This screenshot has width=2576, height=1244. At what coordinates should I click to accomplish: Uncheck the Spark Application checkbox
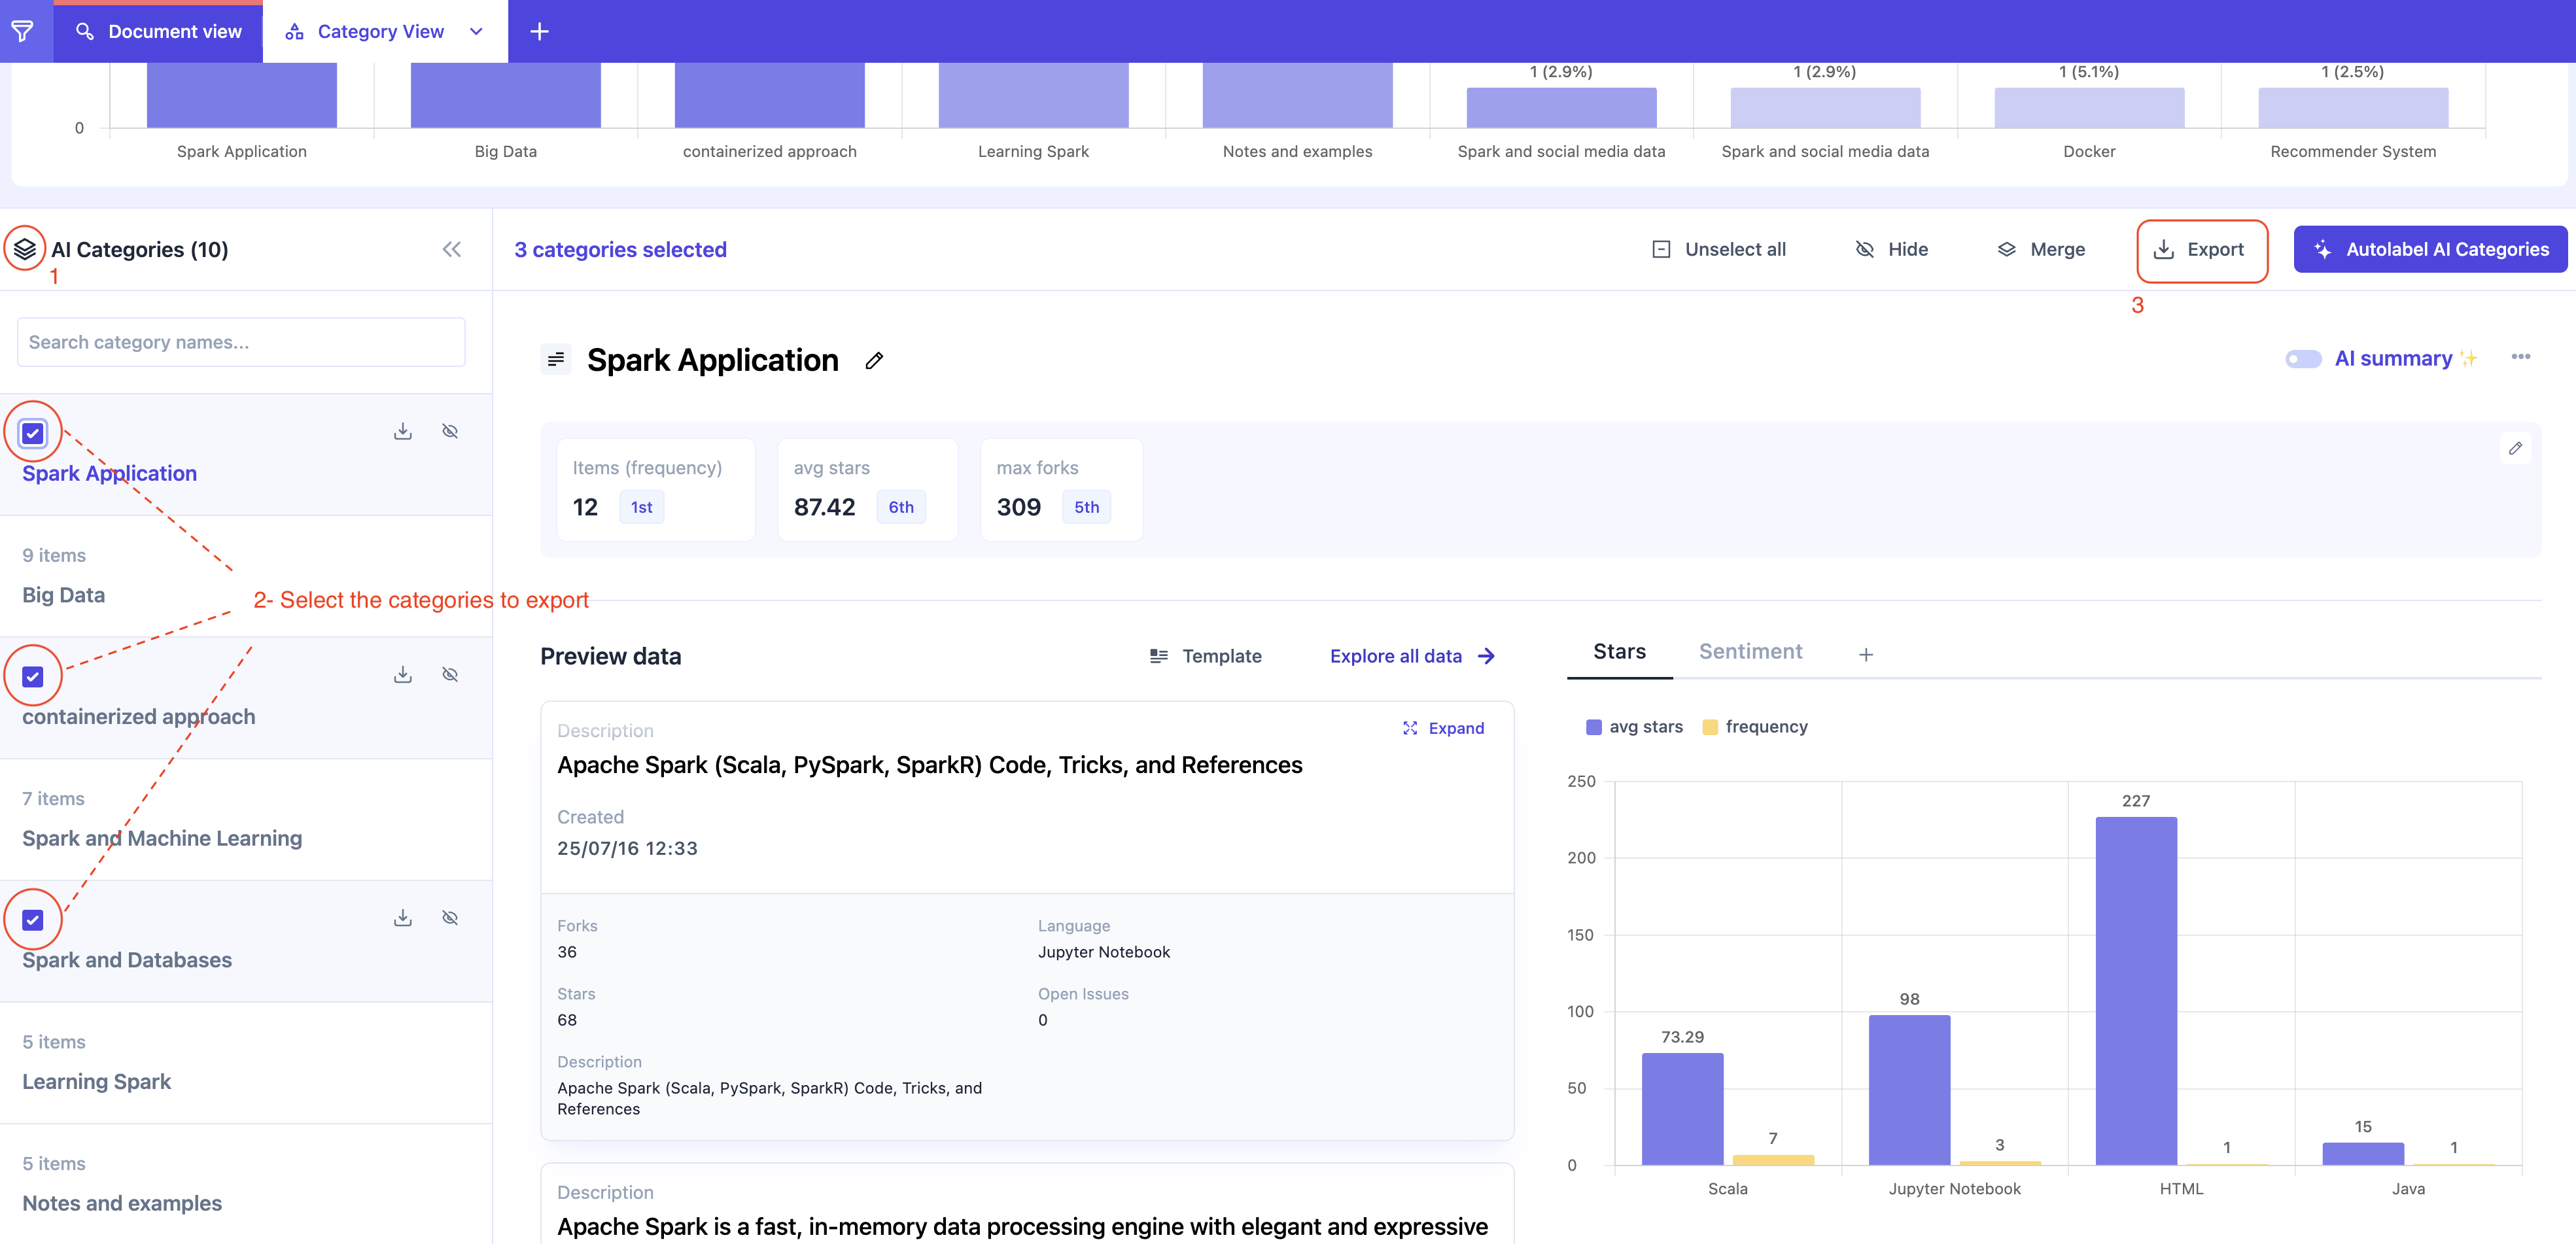33,433
